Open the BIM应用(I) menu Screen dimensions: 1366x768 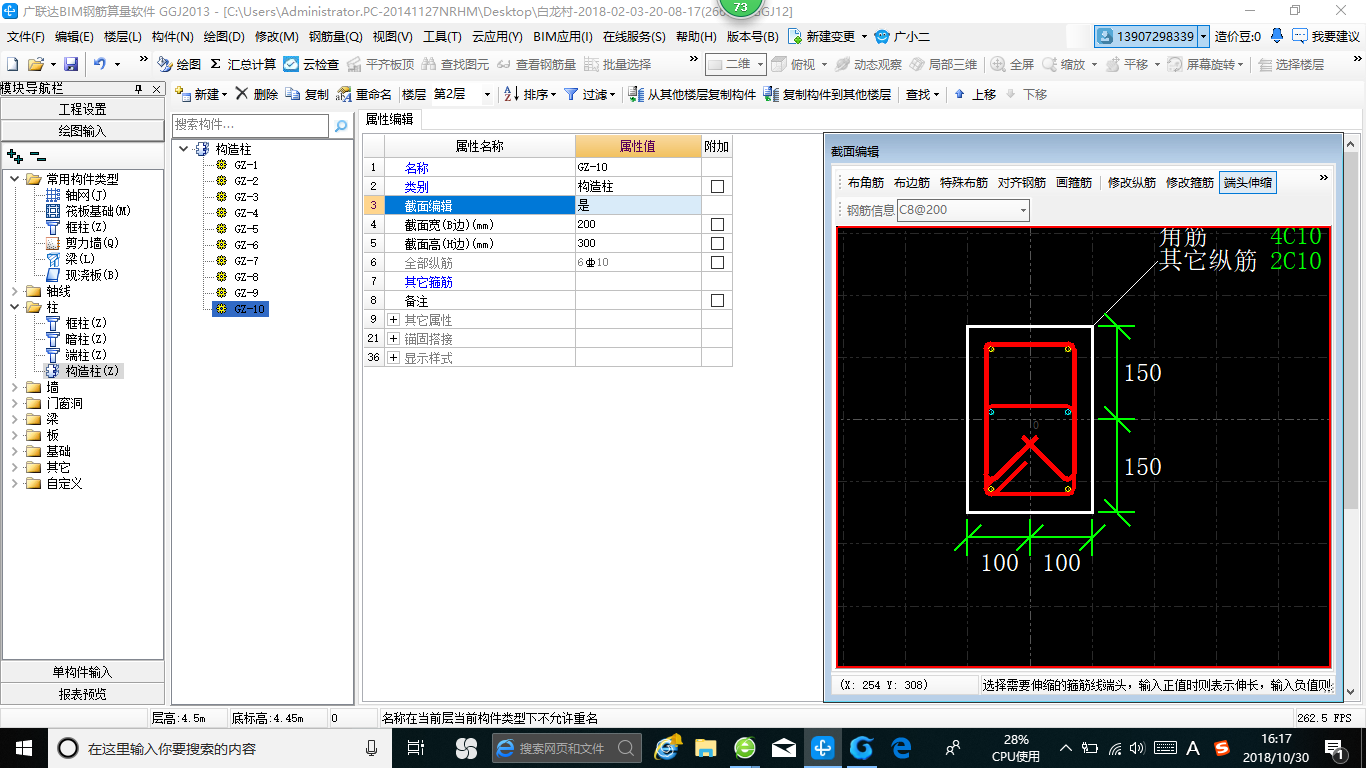563,36
